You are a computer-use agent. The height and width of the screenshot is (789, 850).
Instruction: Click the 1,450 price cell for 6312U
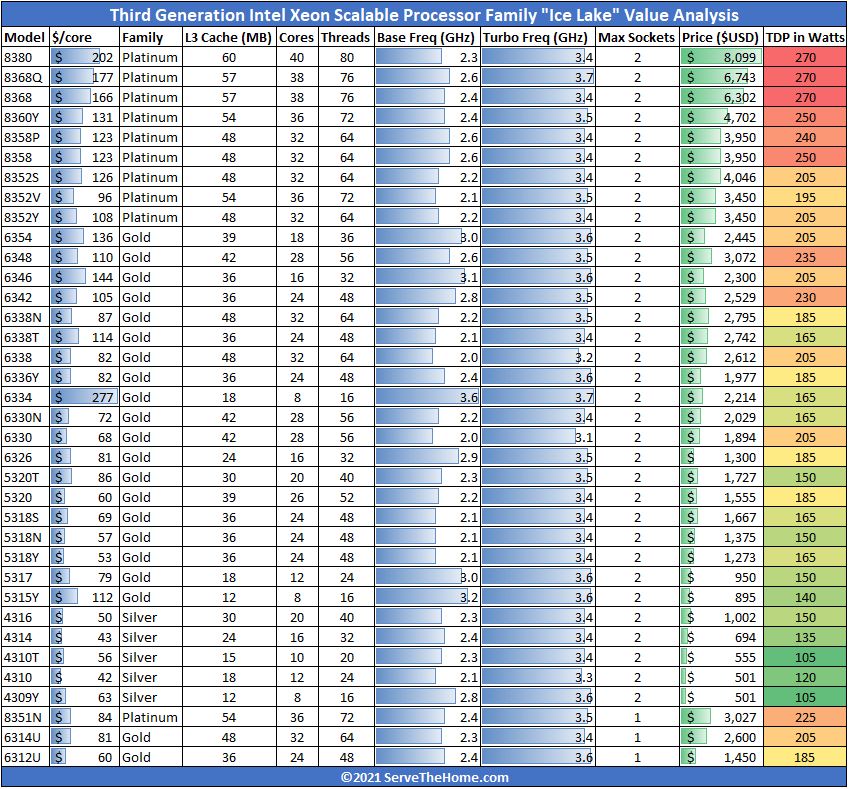721,758
